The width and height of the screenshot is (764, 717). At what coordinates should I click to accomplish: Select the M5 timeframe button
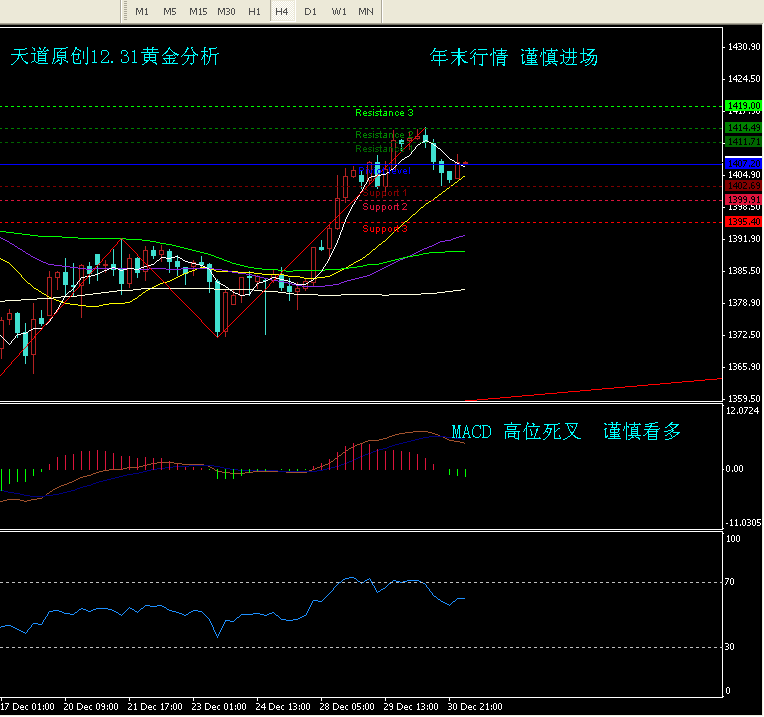[x=170, y=11]
